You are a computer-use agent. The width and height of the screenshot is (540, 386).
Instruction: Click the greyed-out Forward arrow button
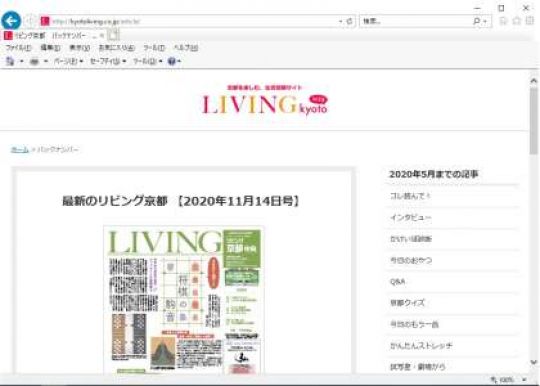click(x=30, y=21)
